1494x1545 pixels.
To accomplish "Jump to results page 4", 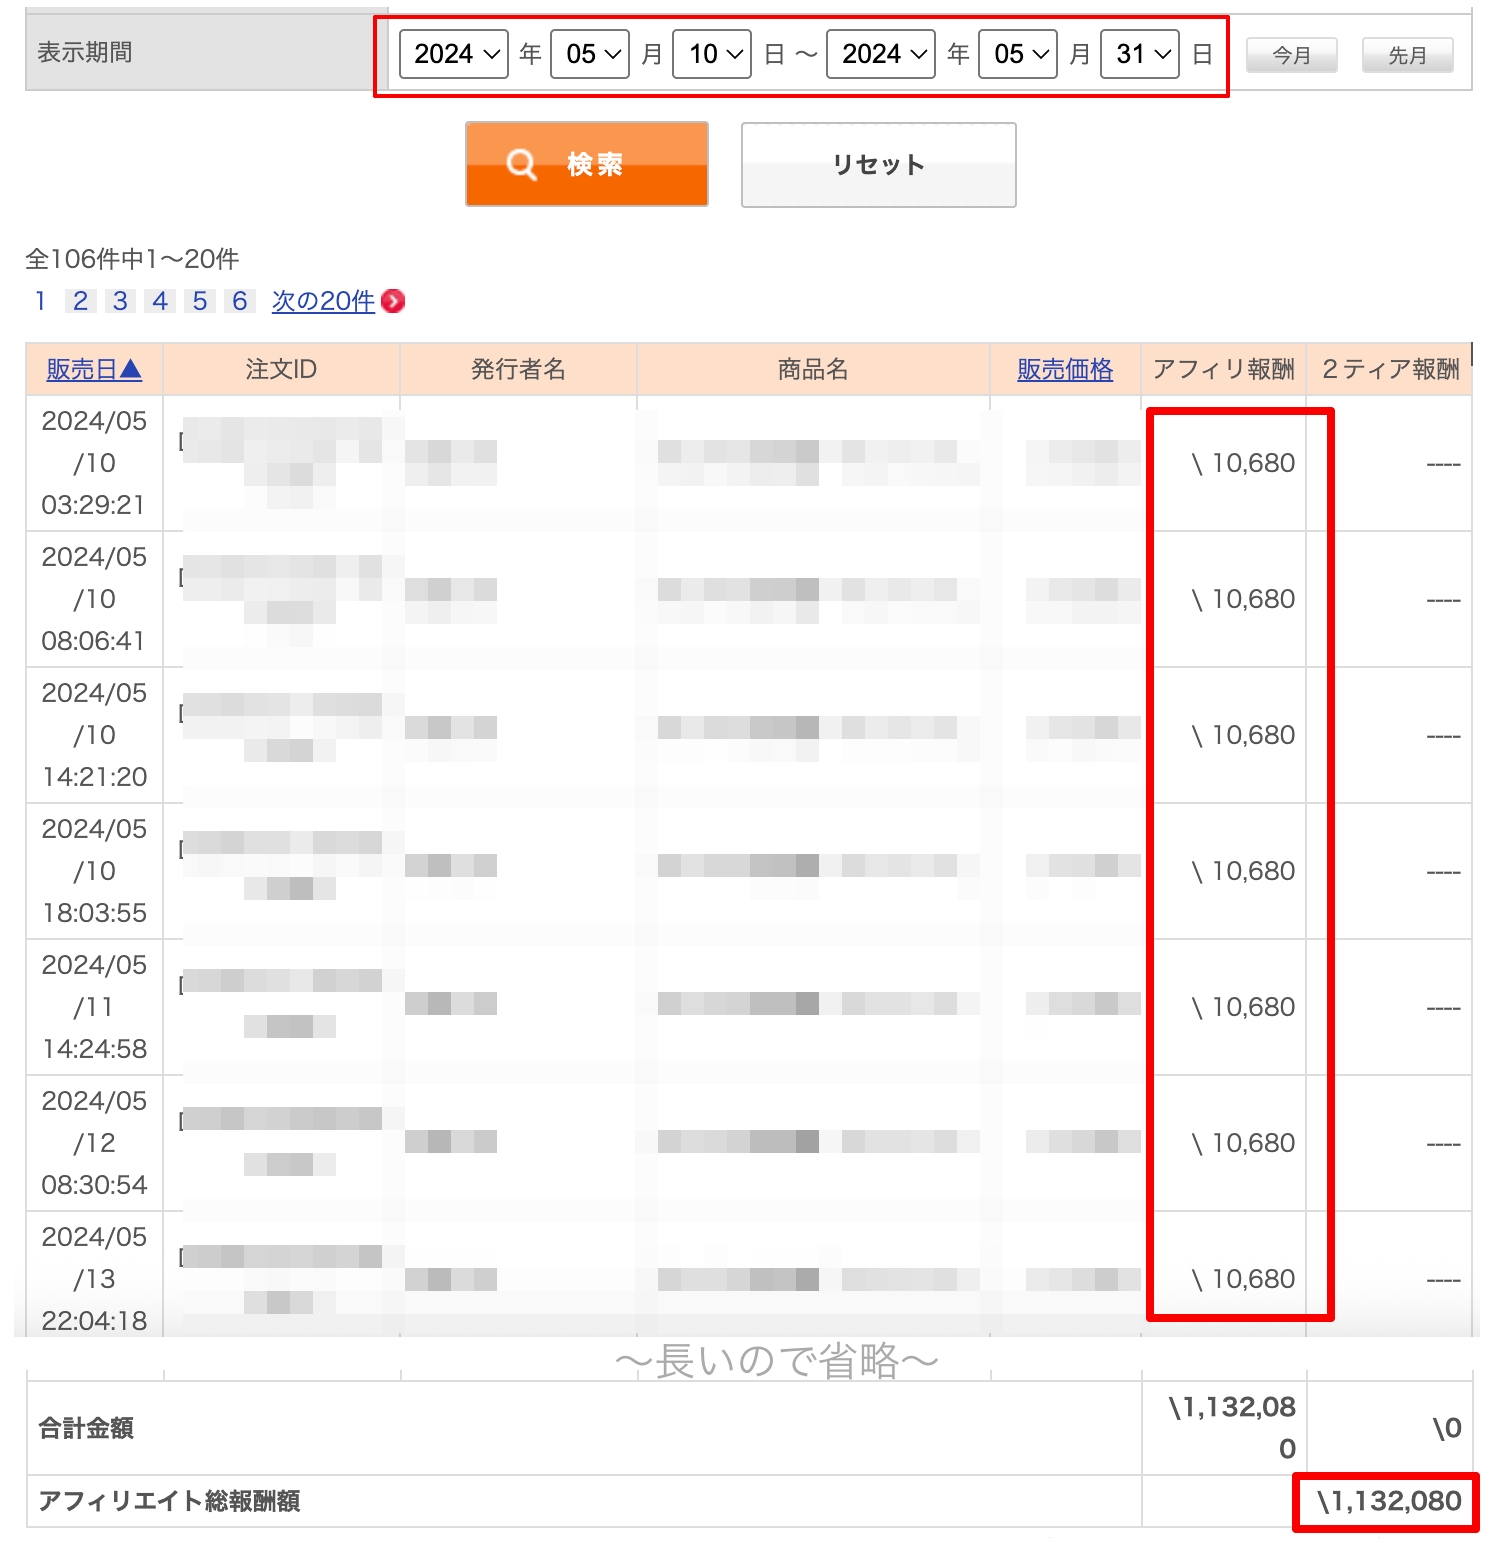I will 160,301.
